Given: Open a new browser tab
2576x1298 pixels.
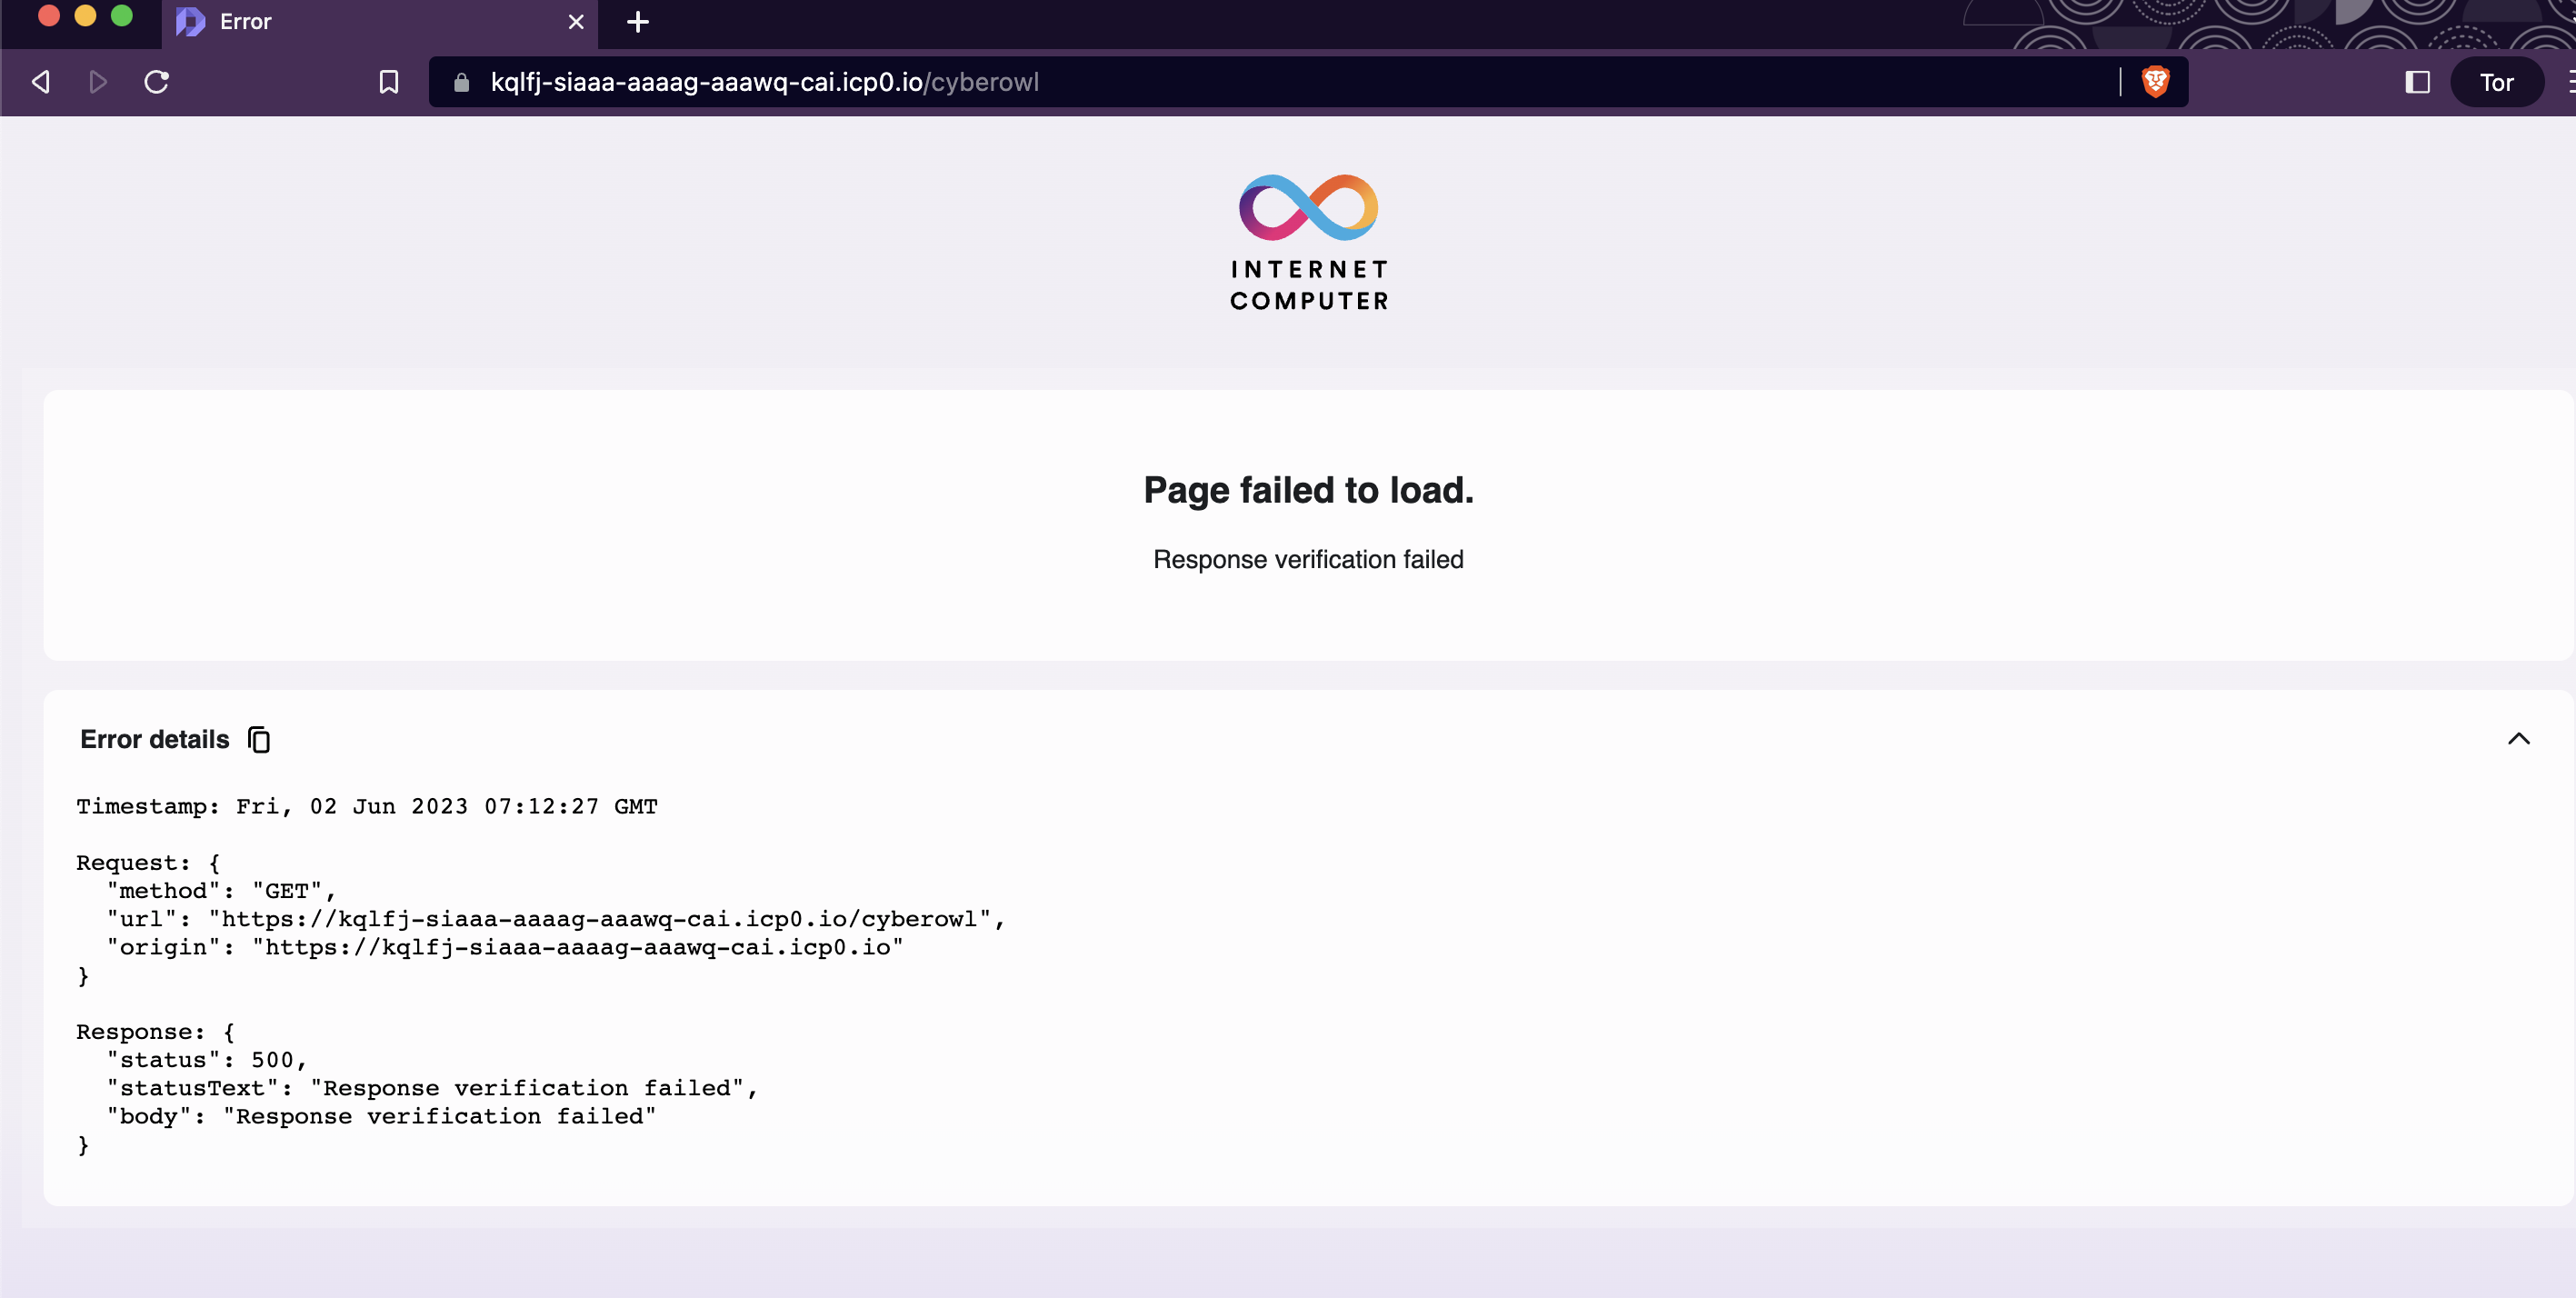Looking at the screenshot, I should click(637, 22).
